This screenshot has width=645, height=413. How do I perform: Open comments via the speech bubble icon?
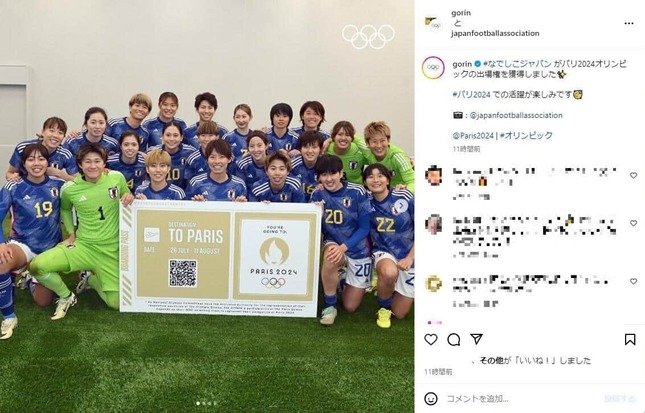[454, 339]
